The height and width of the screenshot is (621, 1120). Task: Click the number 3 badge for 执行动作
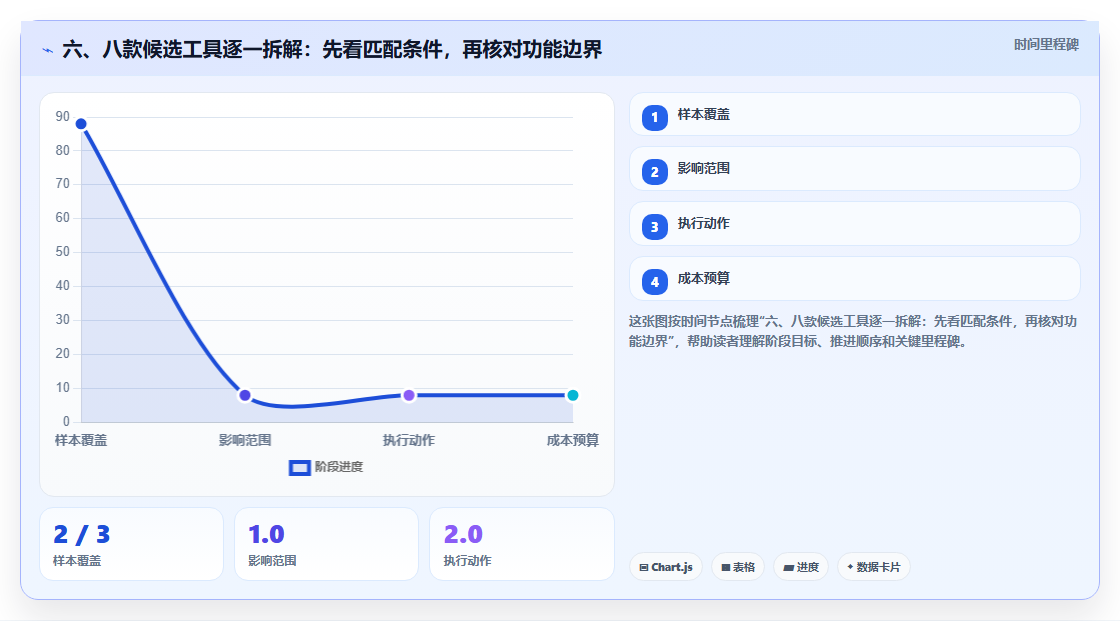click(654, 227)
